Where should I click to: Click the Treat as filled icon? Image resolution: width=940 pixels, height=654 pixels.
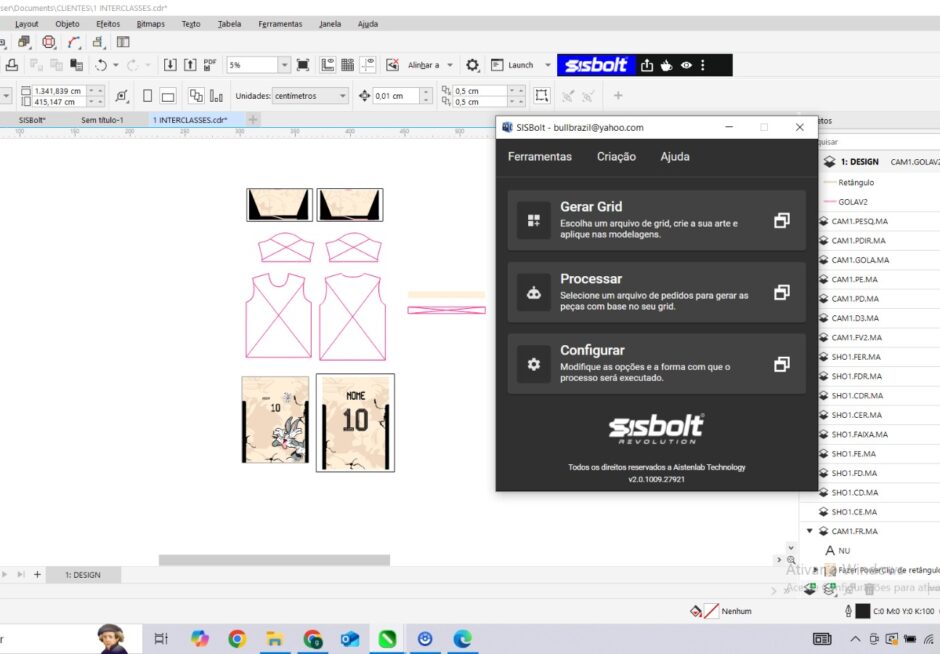541,96
